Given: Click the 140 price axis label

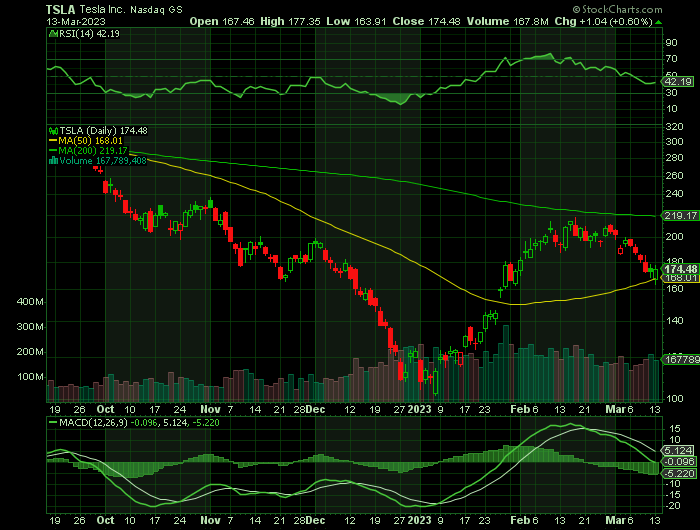Looking at the screenshot, I should 675,321.
